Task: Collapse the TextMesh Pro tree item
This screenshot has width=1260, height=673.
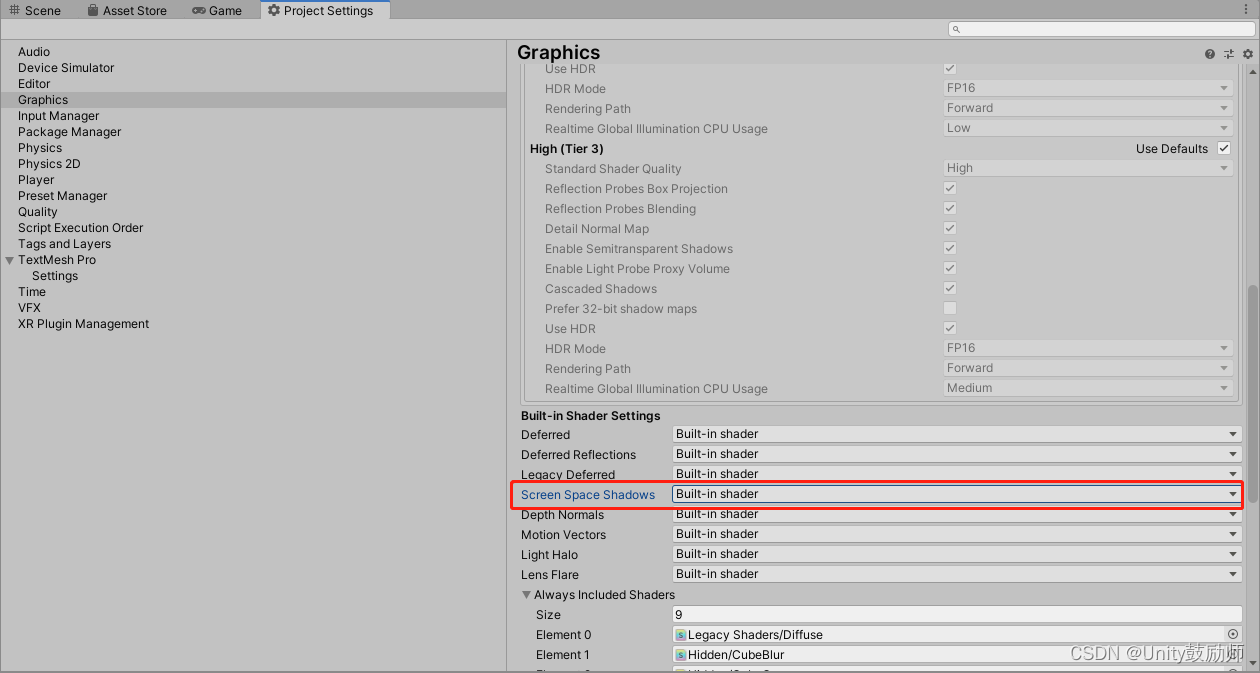Action: (x=9, y=260)
